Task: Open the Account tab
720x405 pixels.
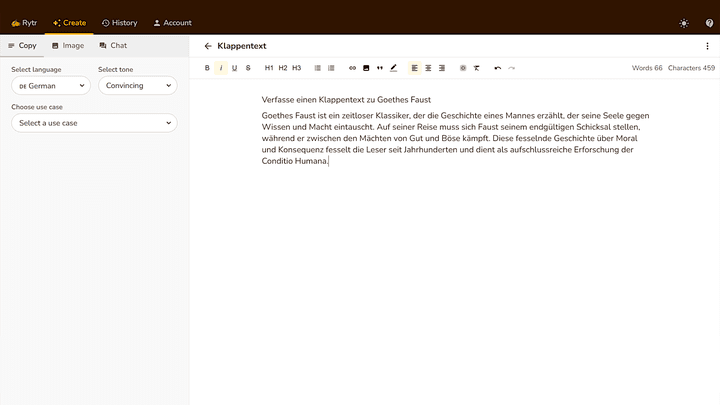Action: tap(172, 23)
